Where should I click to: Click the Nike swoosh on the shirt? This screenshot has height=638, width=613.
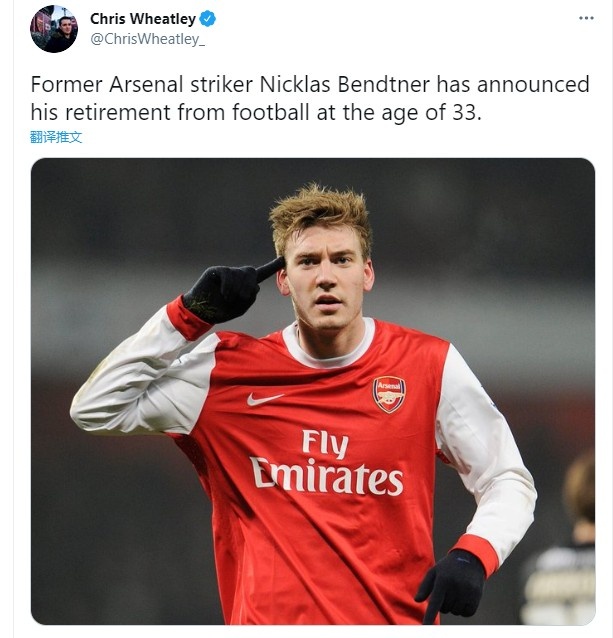click(265, 398)
